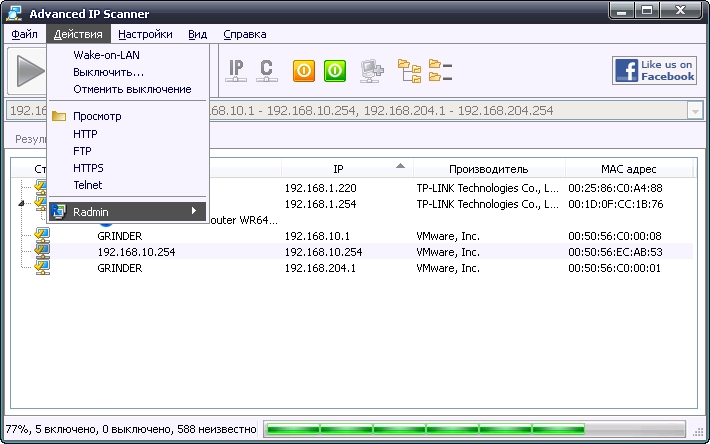The width and height of the screenshot is (710, 444).
Task: Sort by the Производитель column header
Action: [x=489, y=169]
